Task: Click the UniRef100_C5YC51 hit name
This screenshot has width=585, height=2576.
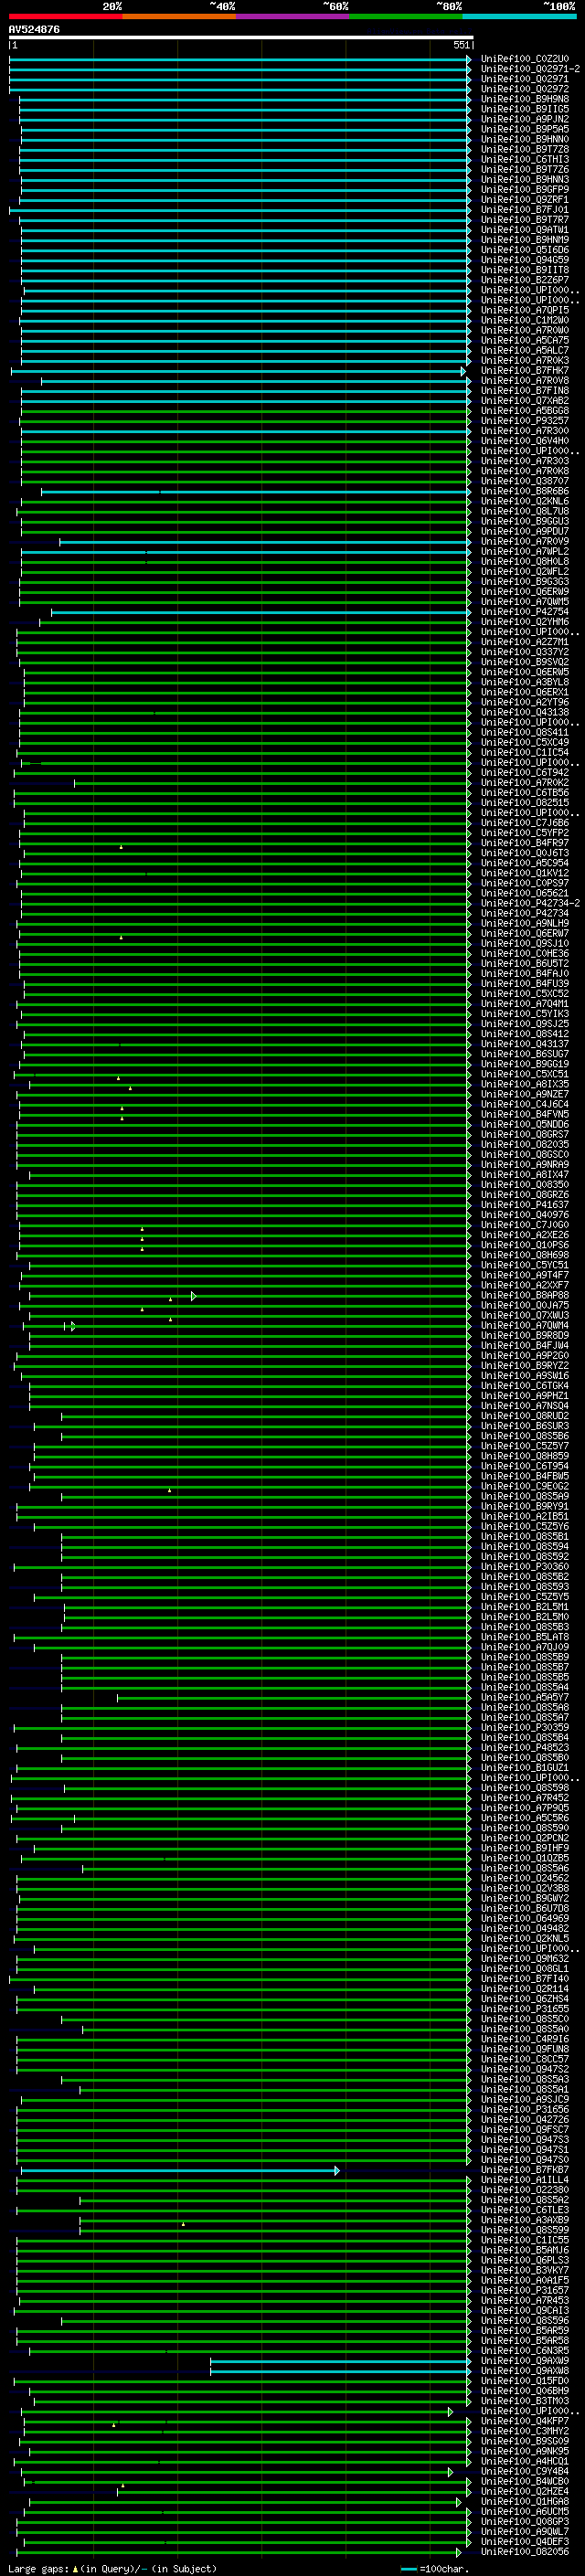Action: (x=524, y=1265)
